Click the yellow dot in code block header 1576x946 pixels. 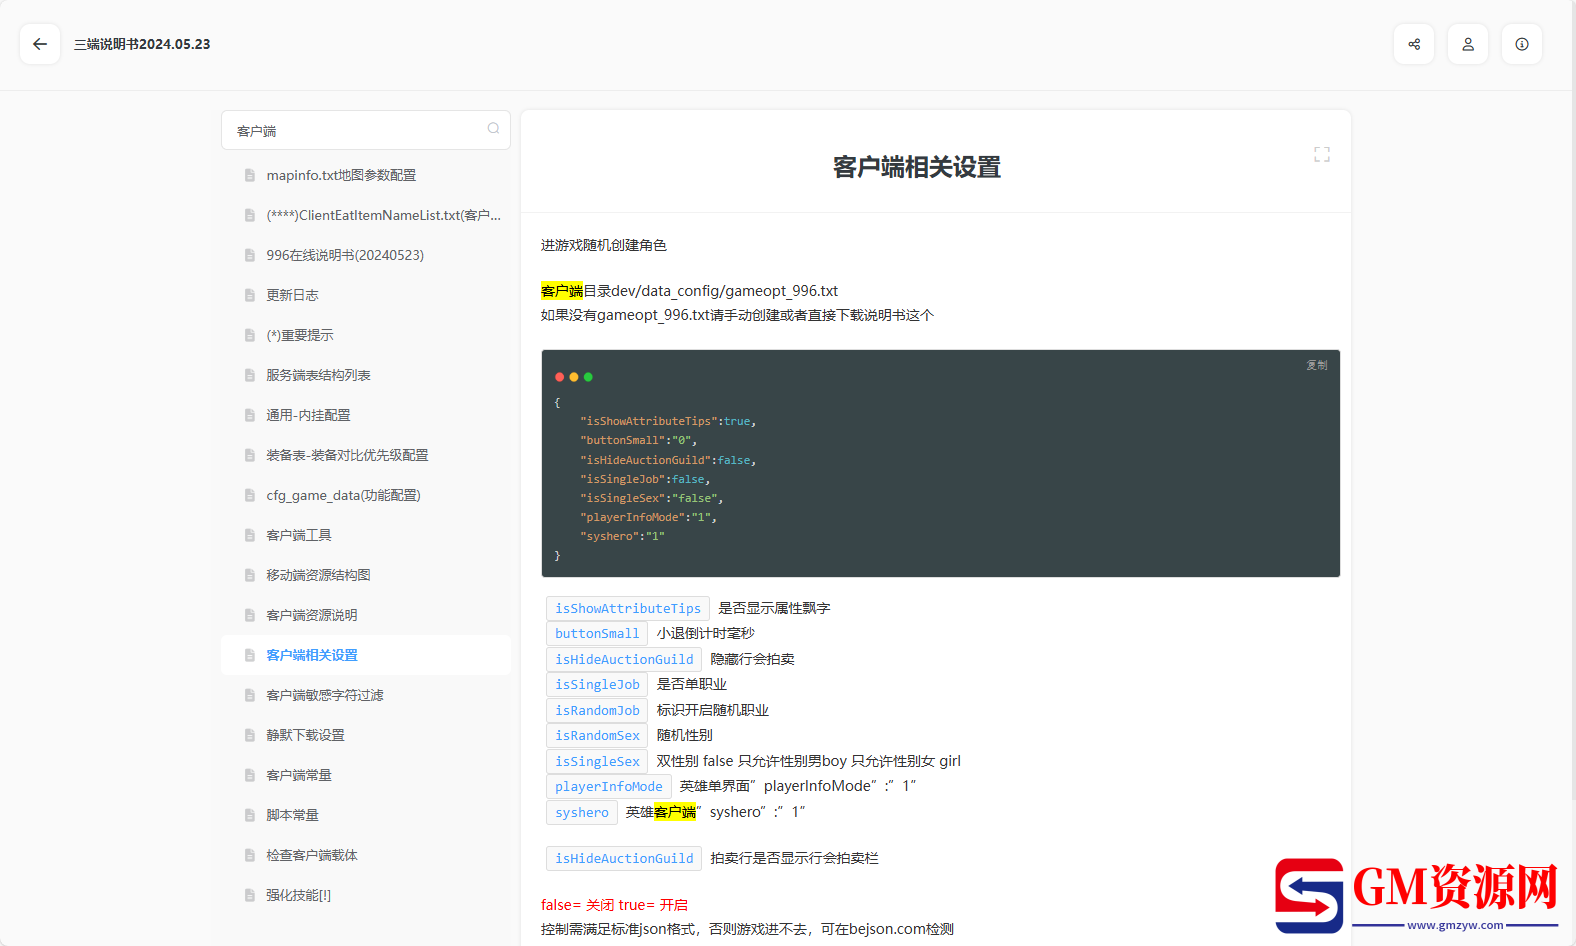tap(574, 377)
